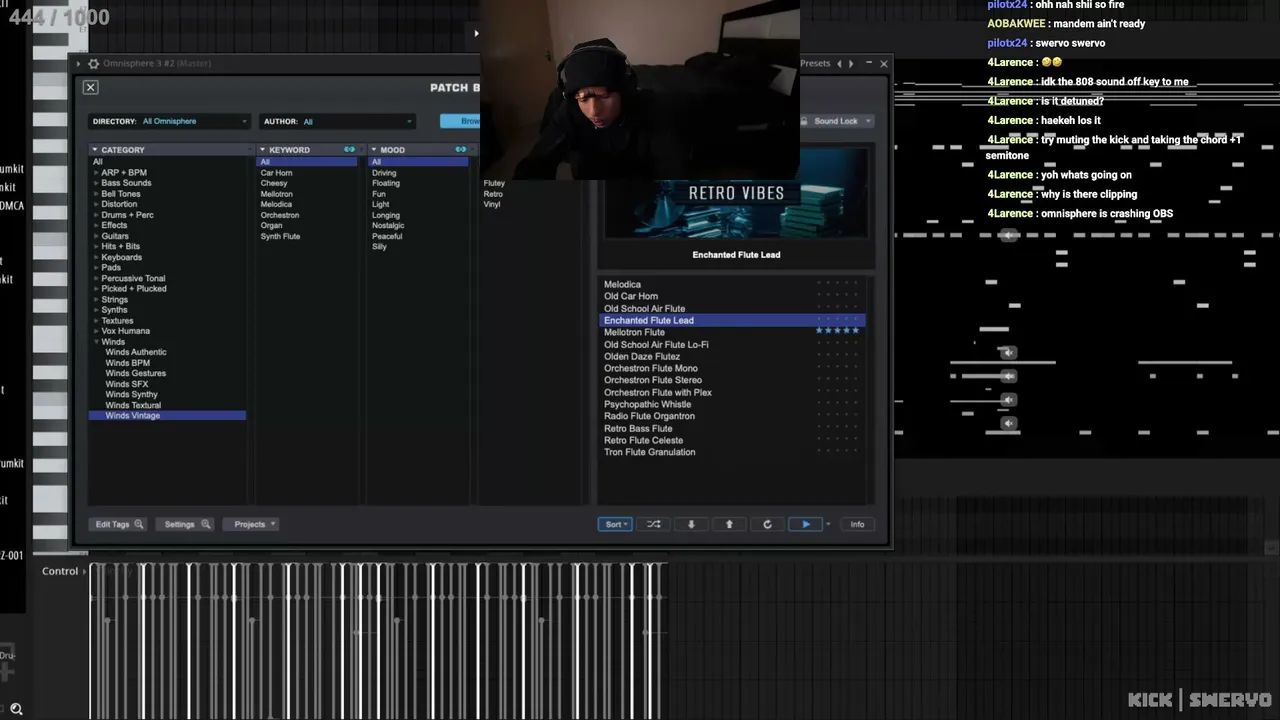Filter by the Car Horn keyword

point(277,173)
